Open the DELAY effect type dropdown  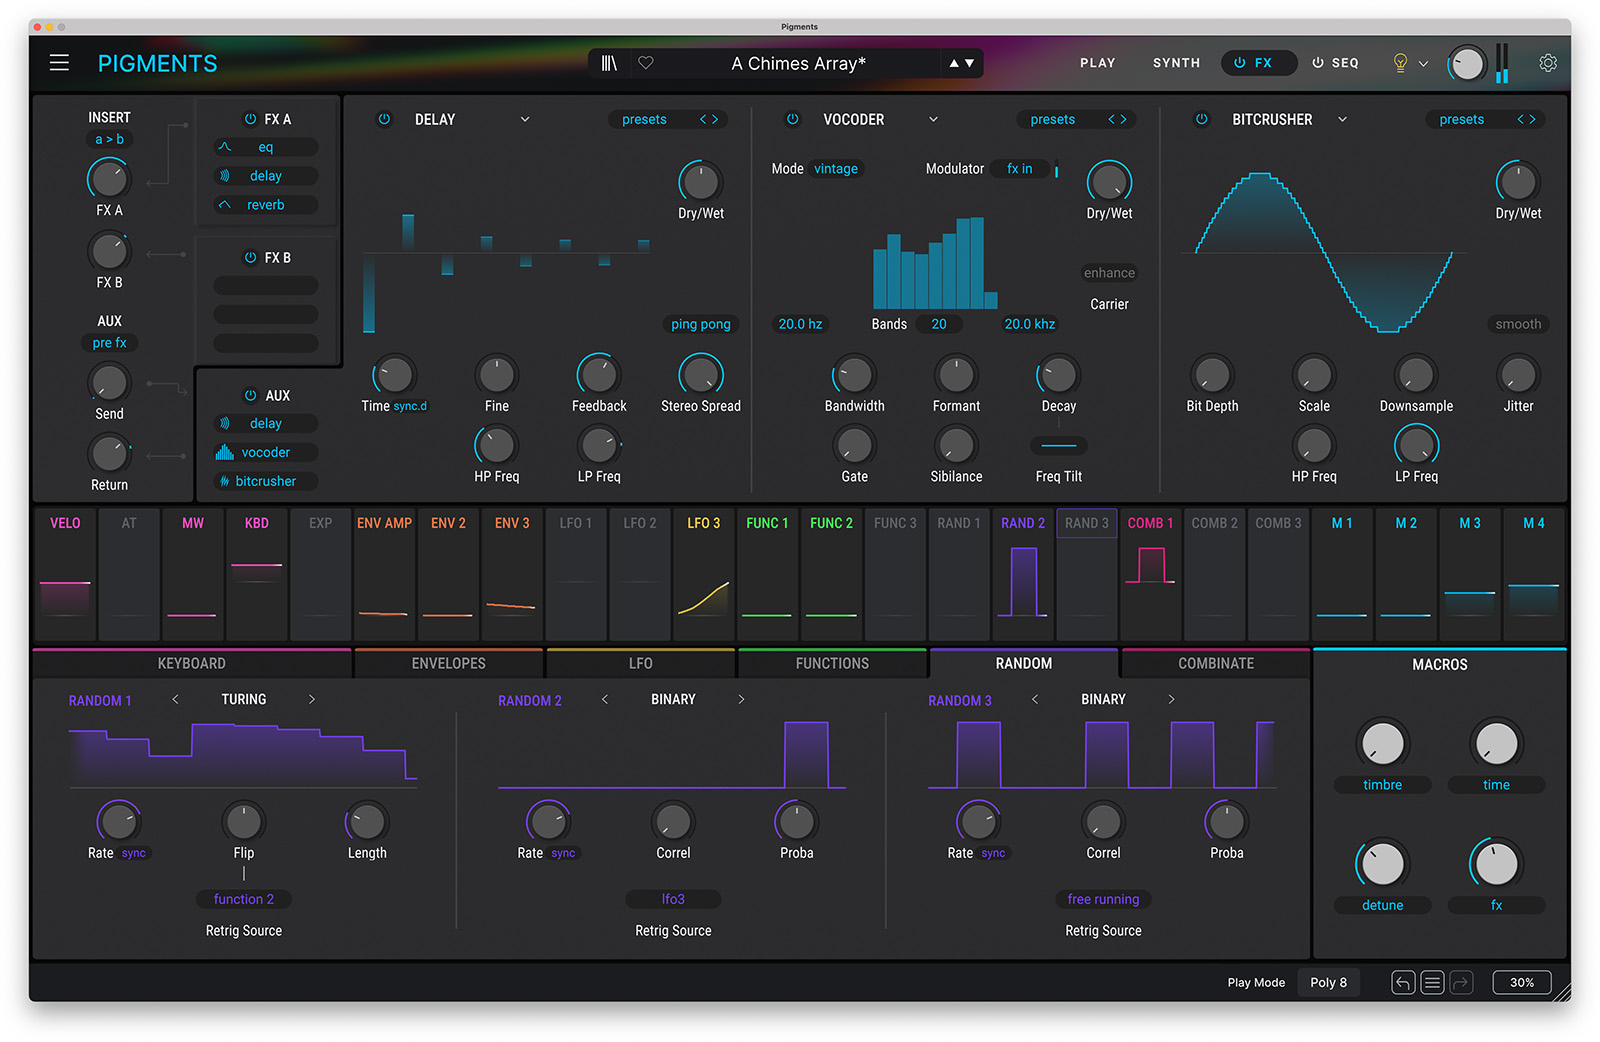524,119
